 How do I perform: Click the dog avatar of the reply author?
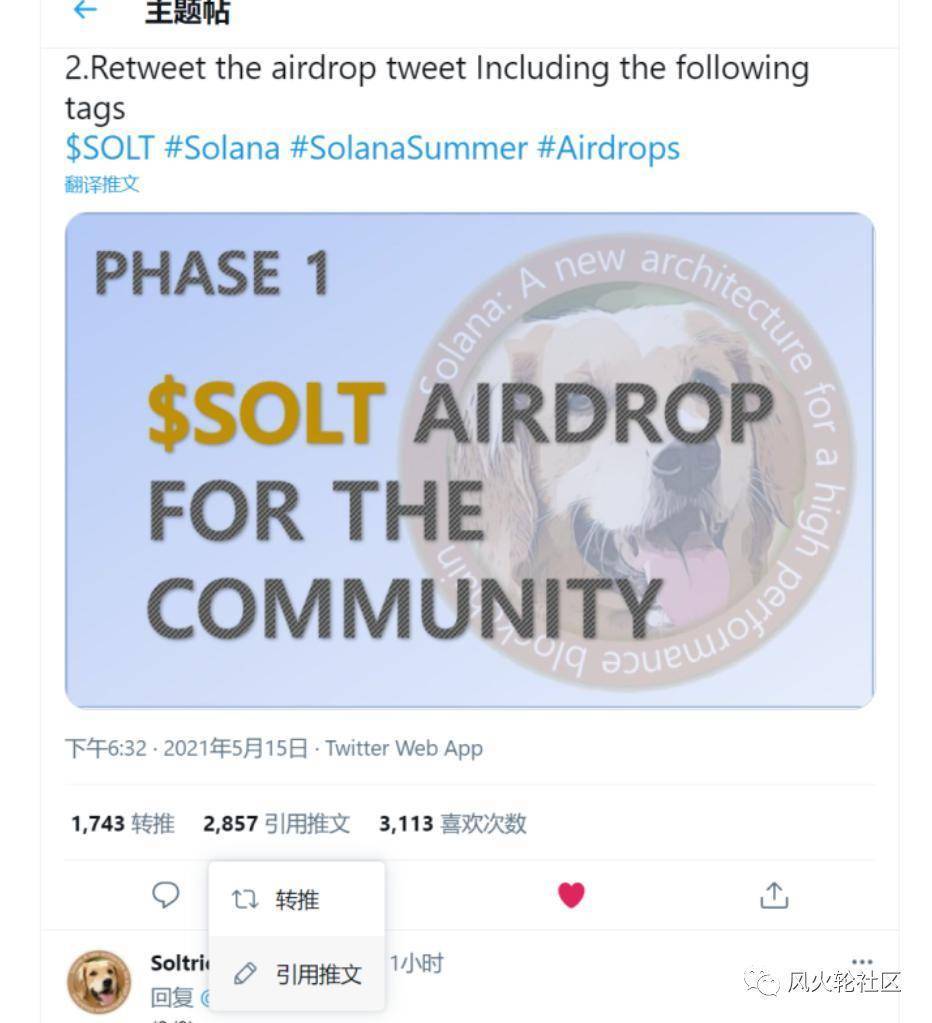pyautogui.click(x=99, y=981)
